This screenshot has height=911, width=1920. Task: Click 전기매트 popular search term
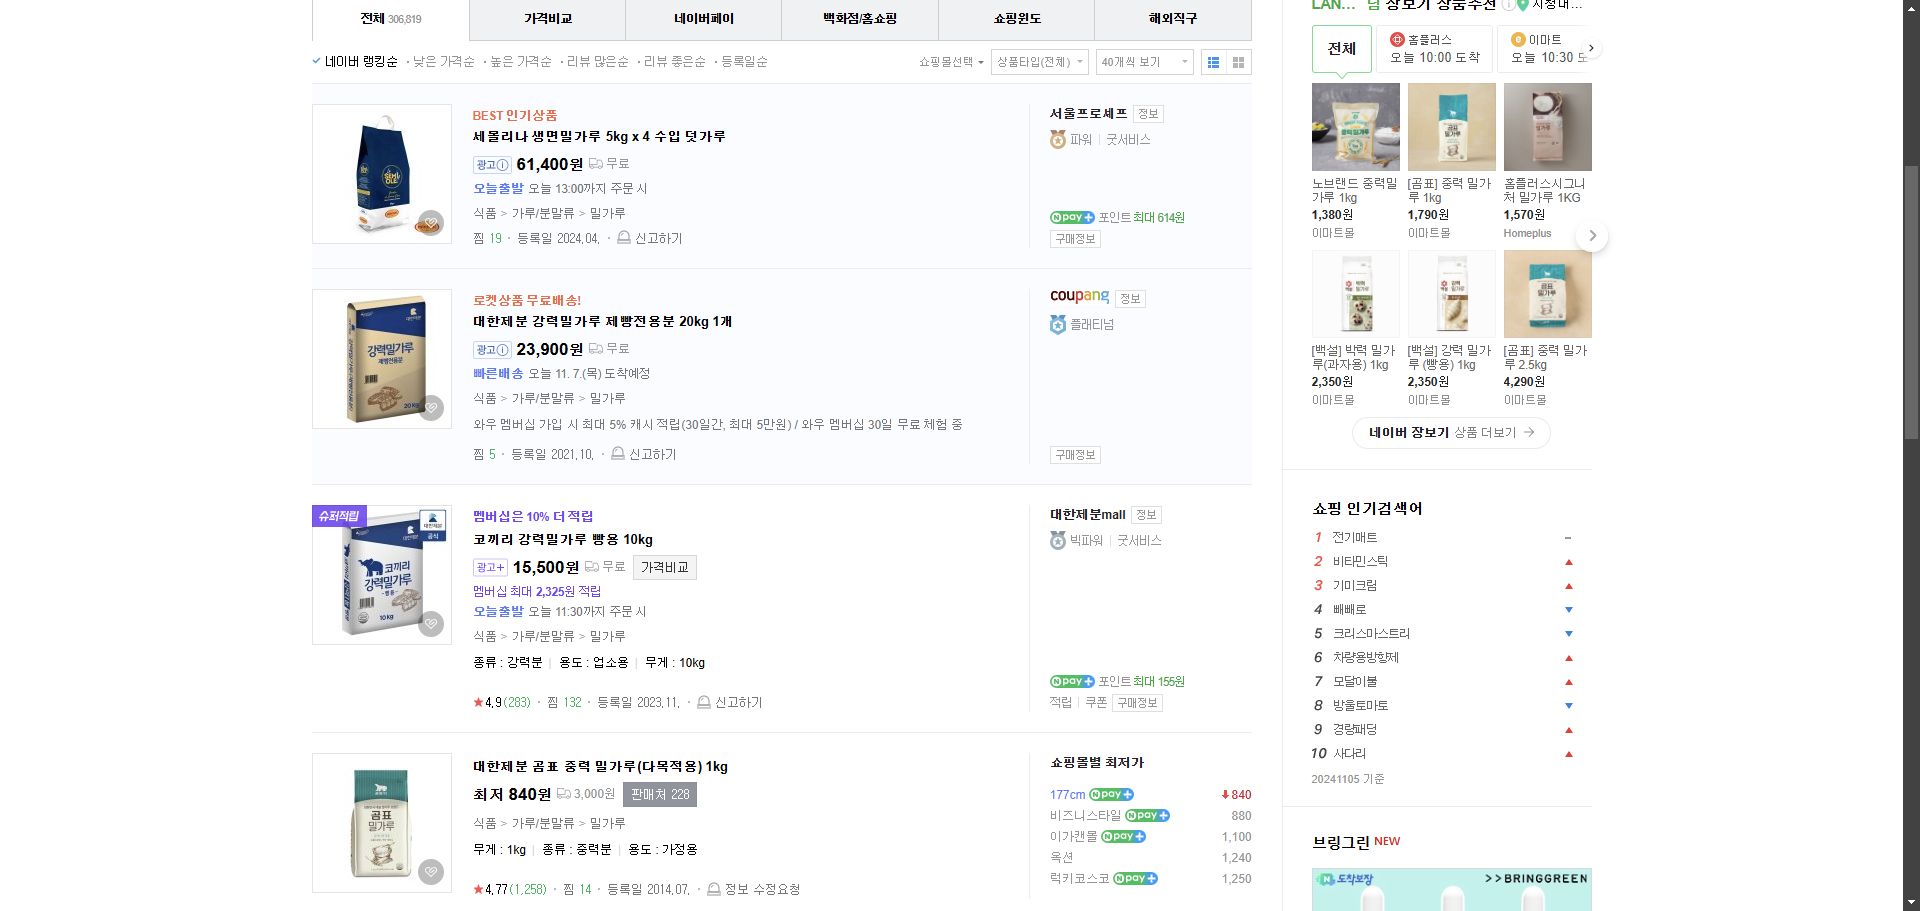1355,537
